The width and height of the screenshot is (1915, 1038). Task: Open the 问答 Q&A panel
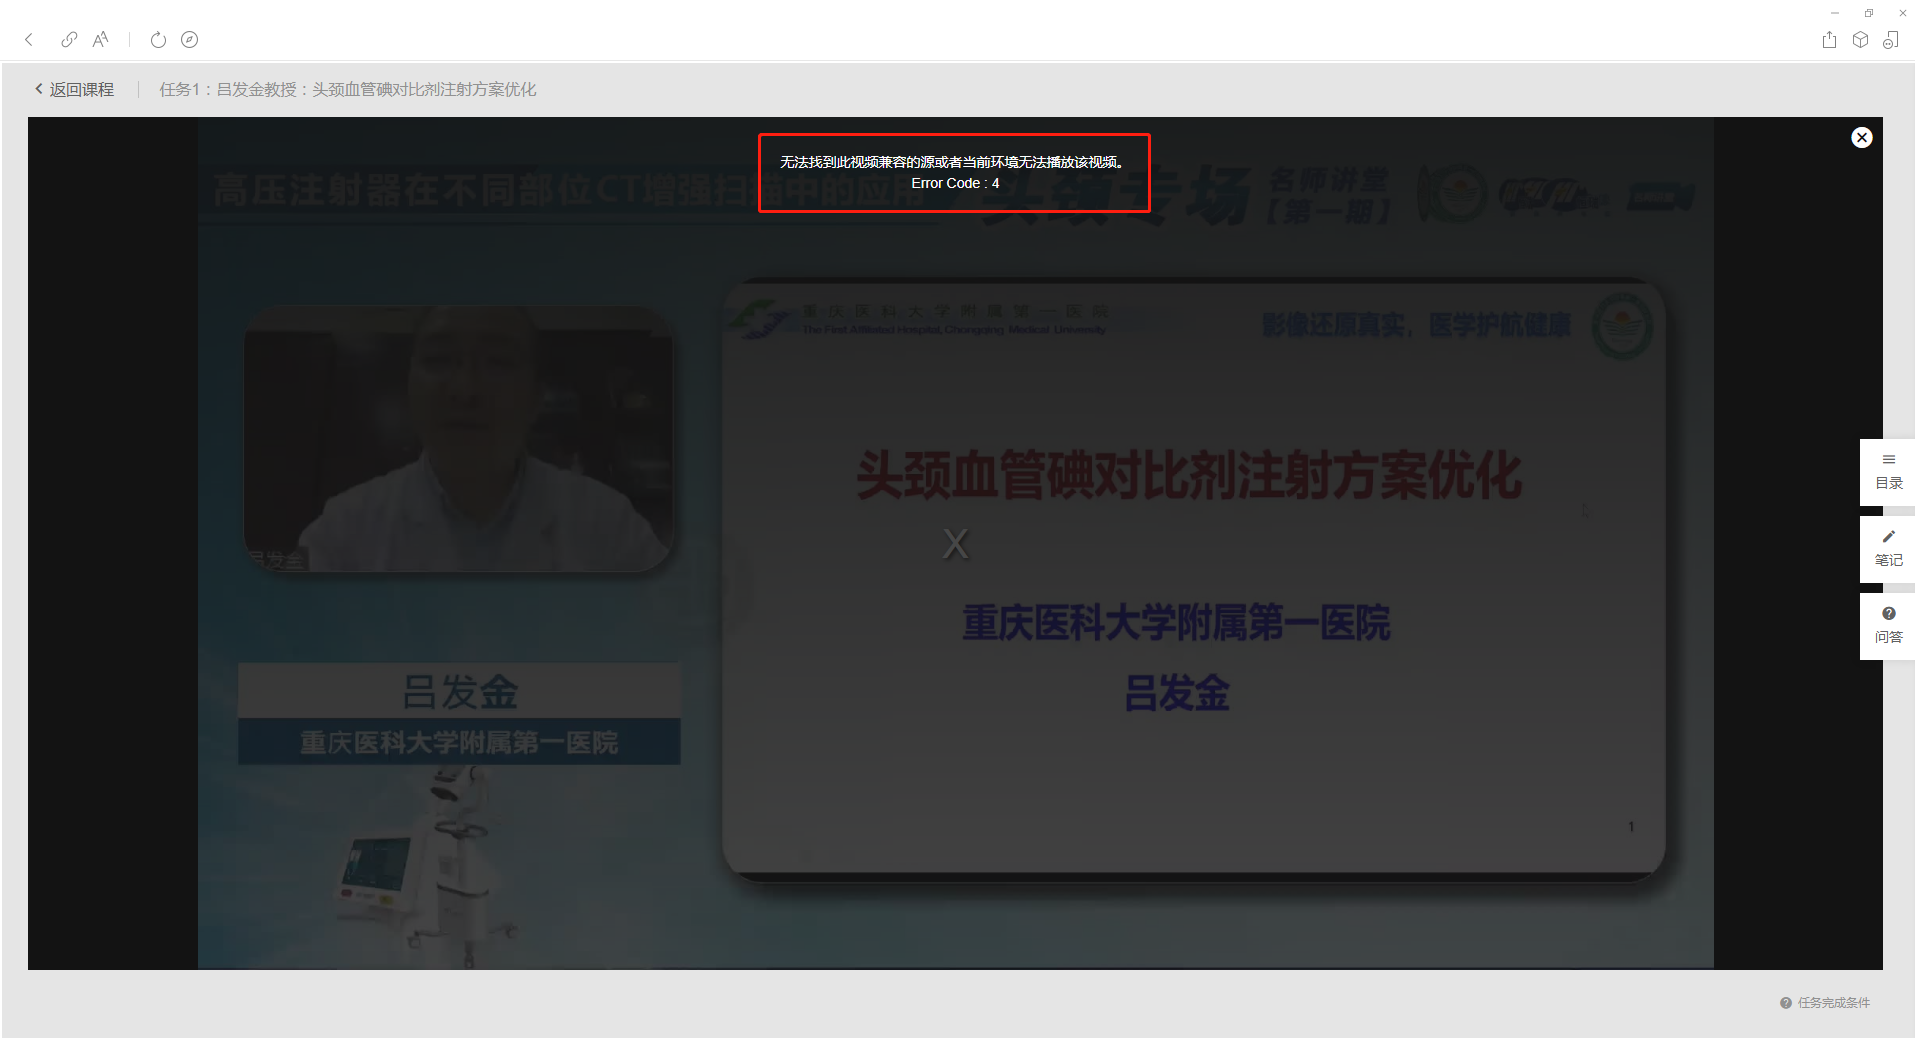click(1888, 626)
